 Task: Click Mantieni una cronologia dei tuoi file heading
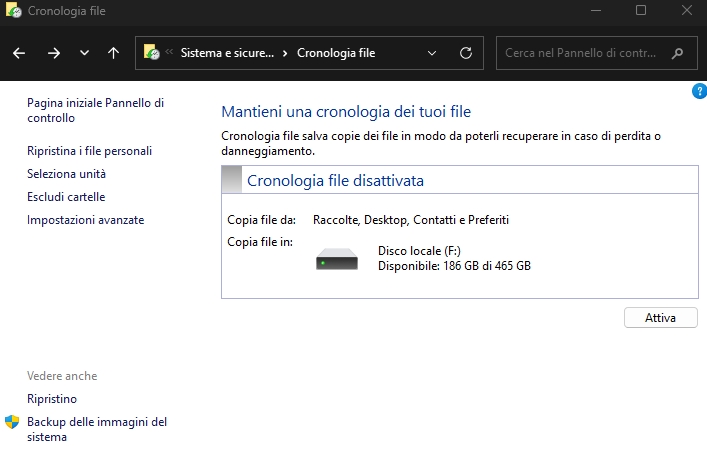[x=346, y=111]
